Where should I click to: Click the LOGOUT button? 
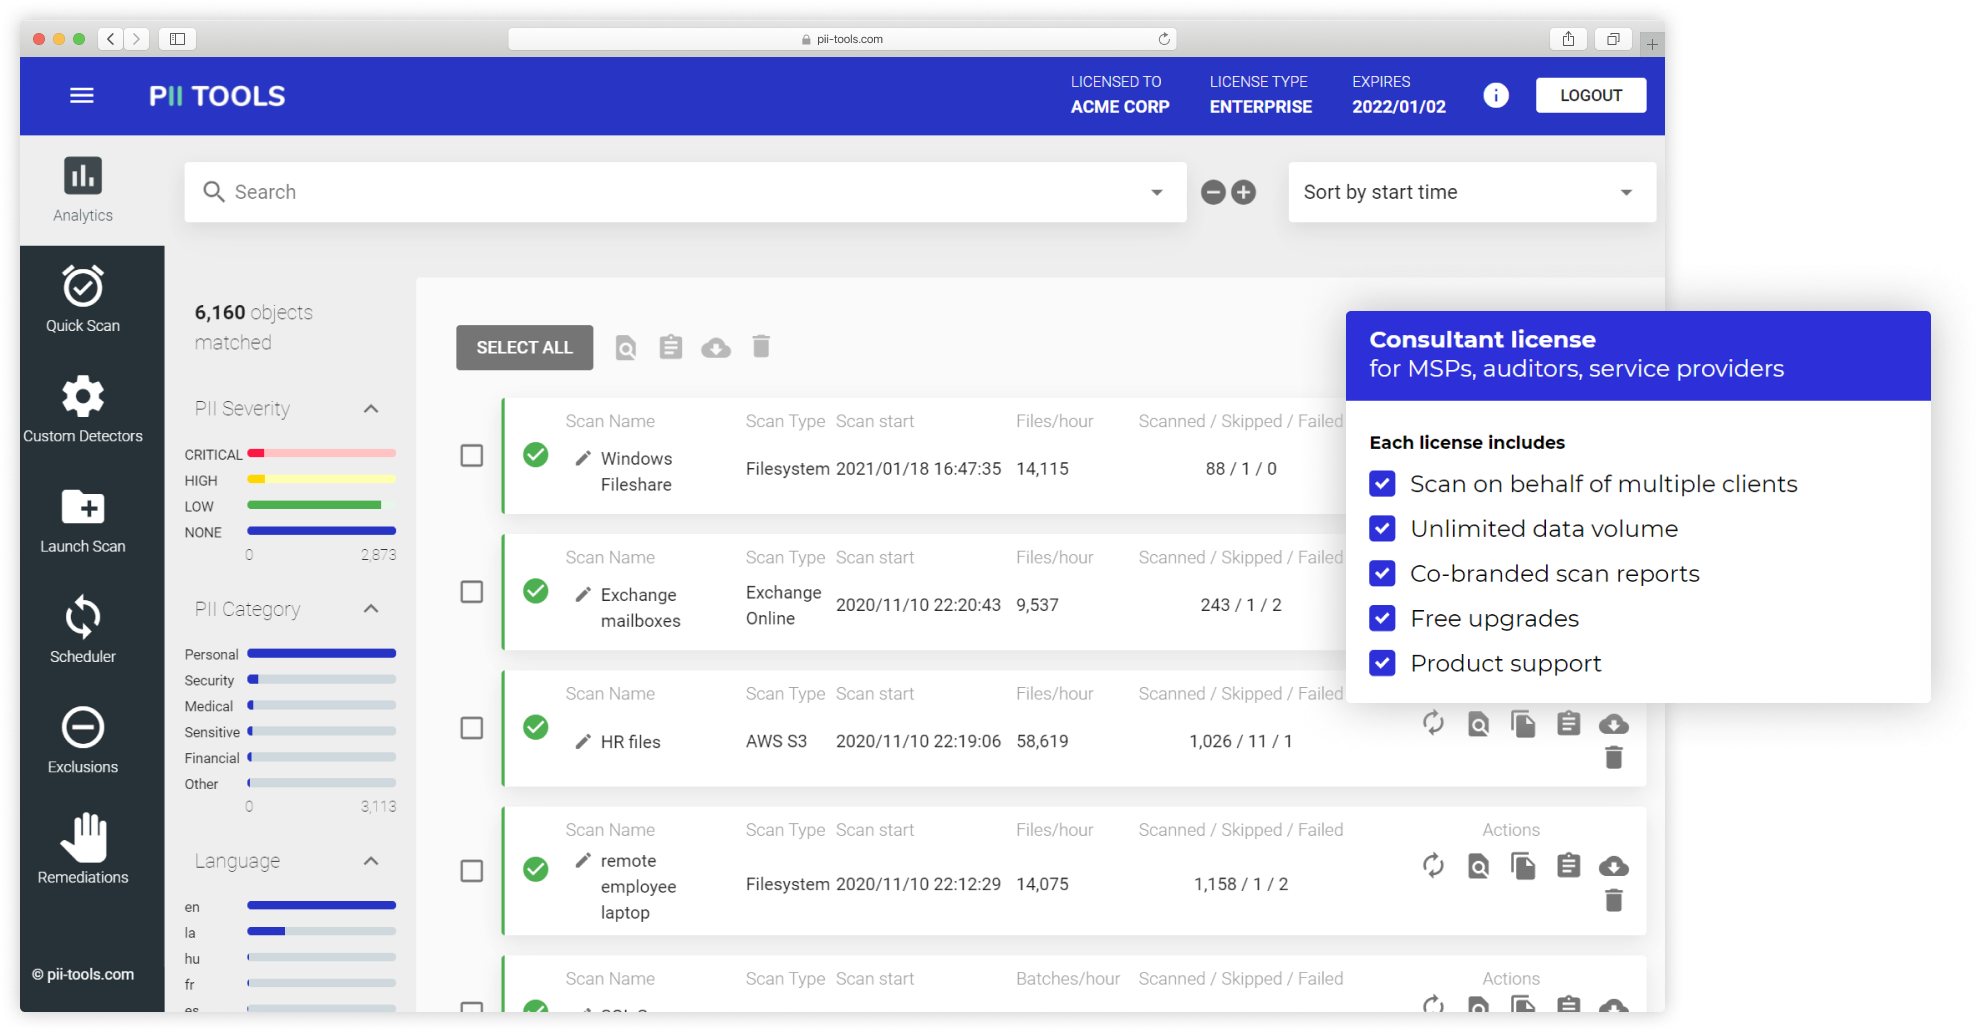tap(1591, 95)
